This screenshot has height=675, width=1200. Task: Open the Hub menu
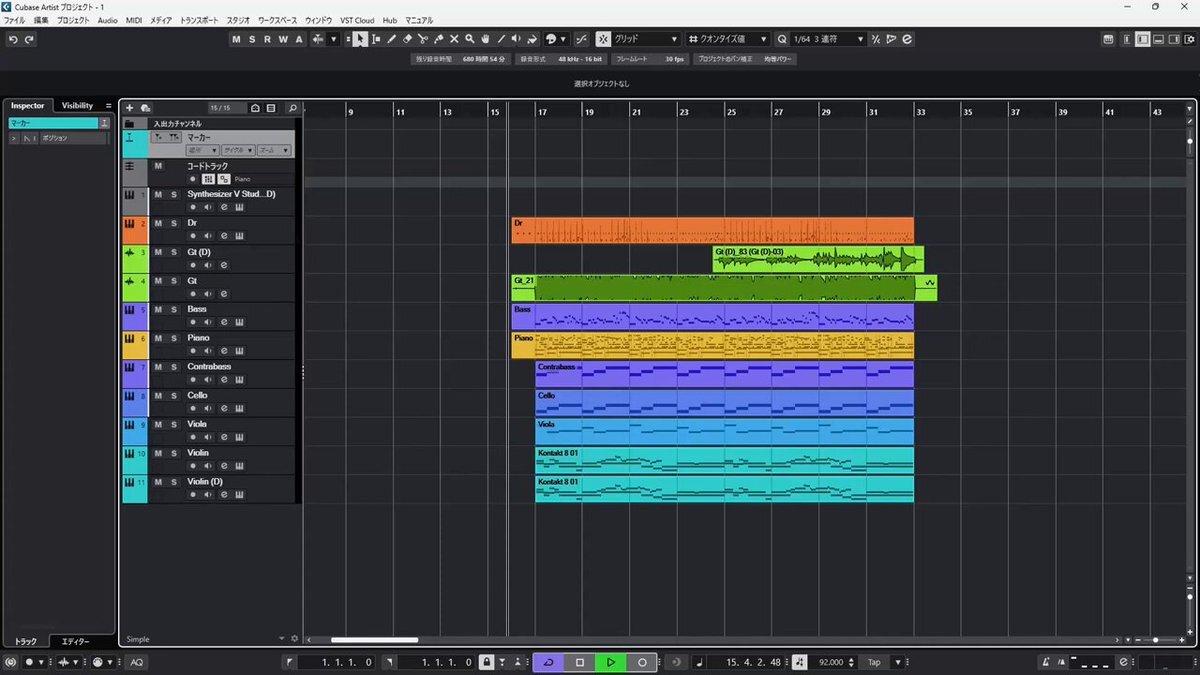point(390,20)
